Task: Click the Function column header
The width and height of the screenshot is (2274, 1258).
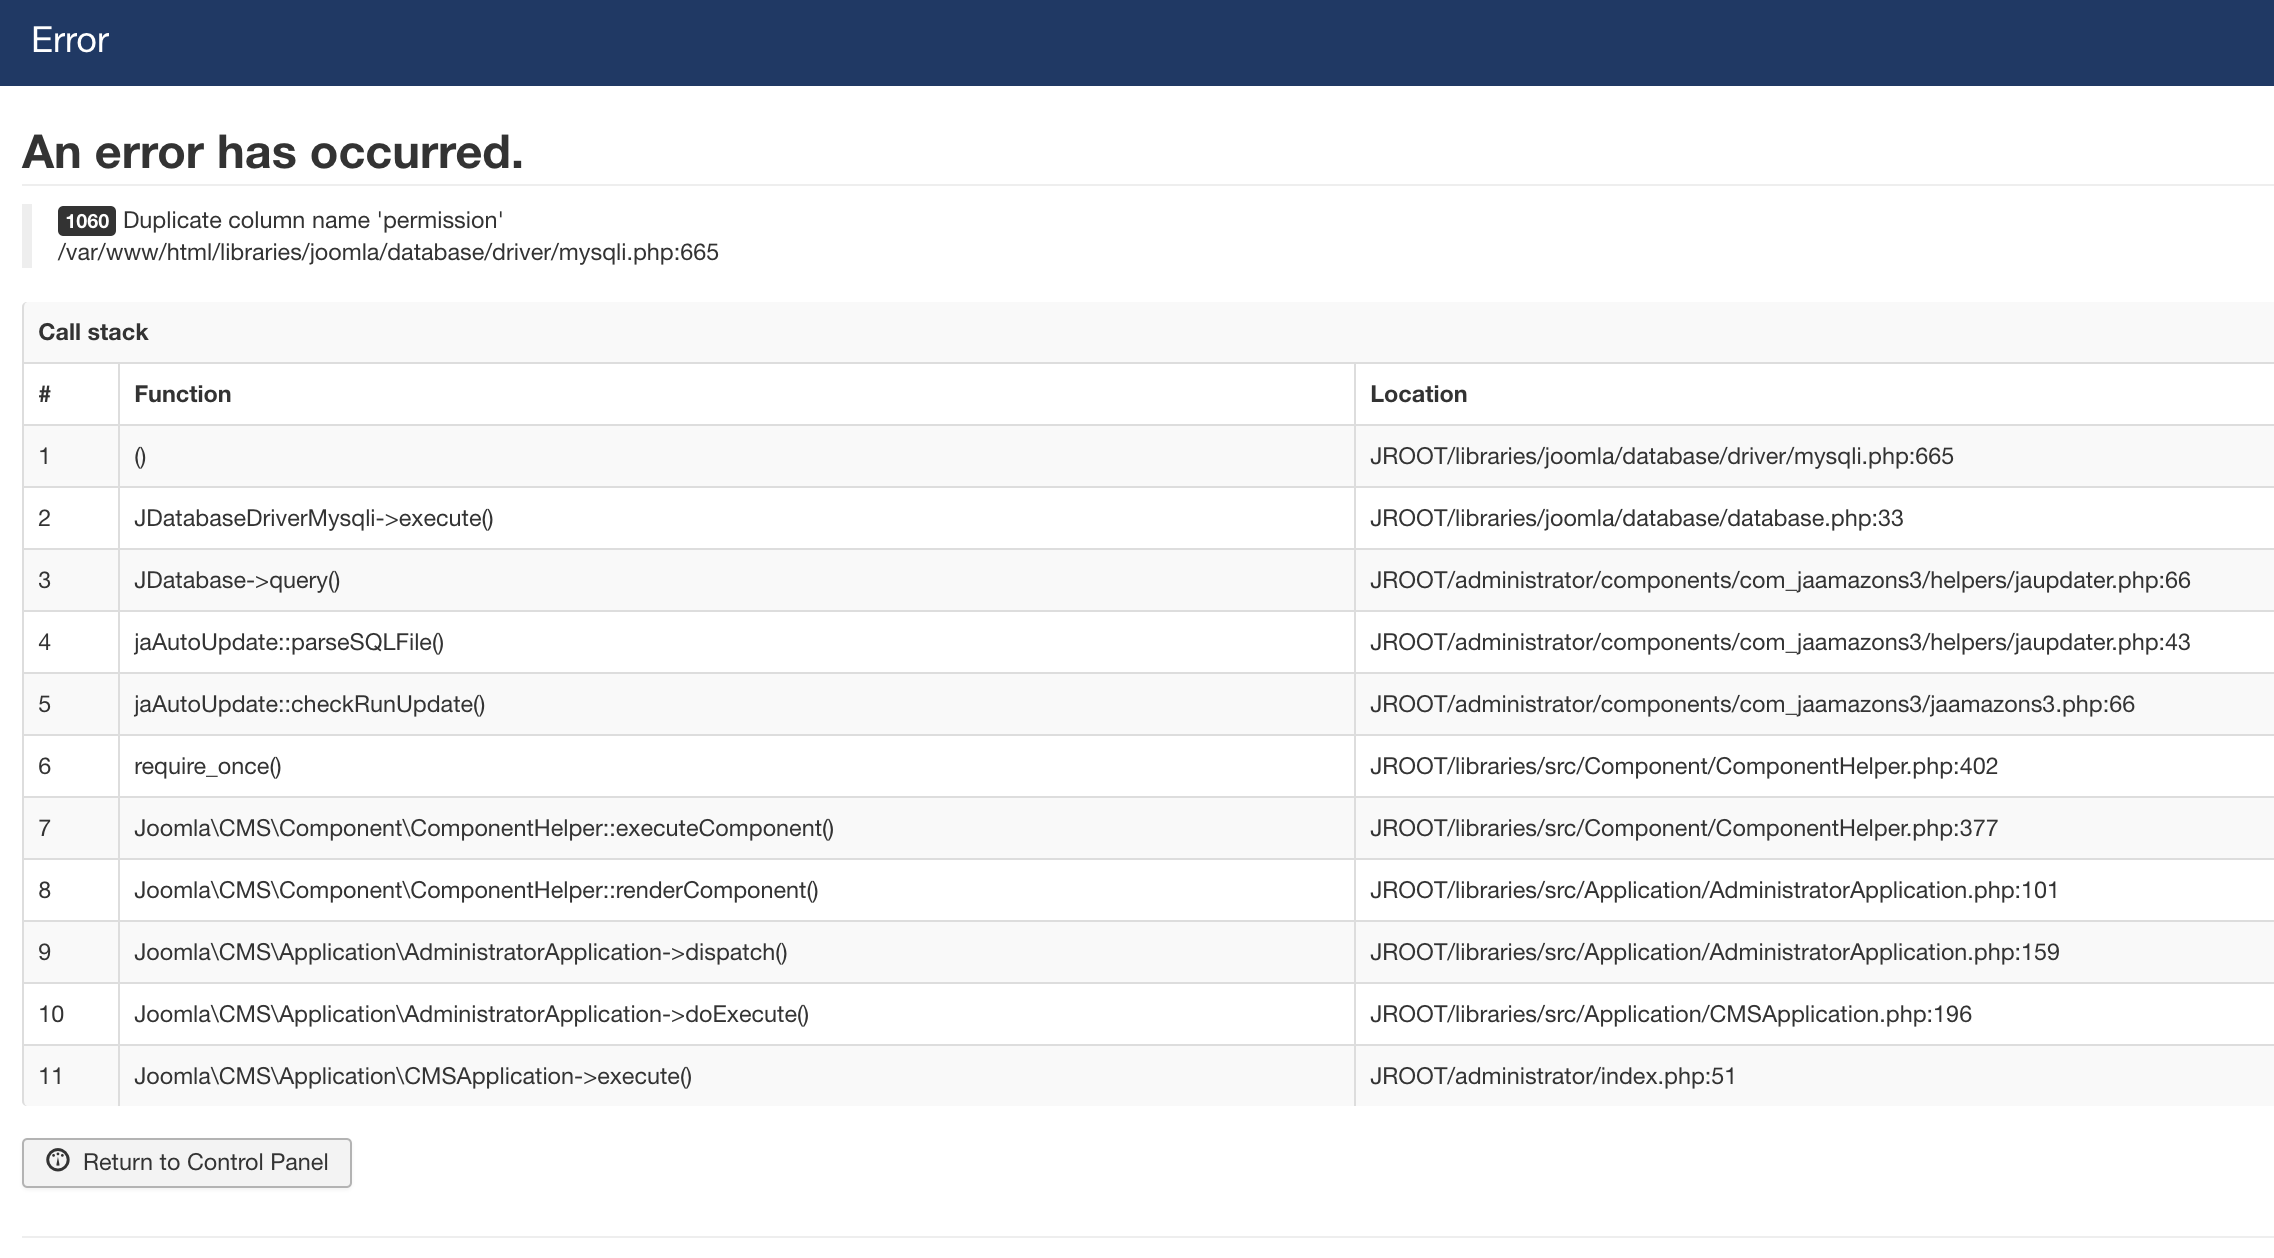Action: coord(183,395)
